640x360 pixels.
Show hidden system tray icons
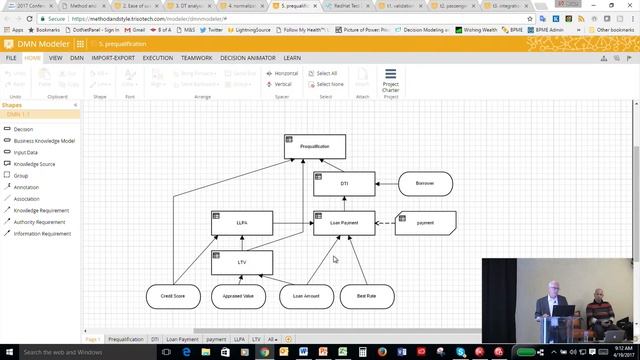coord(554,352)
